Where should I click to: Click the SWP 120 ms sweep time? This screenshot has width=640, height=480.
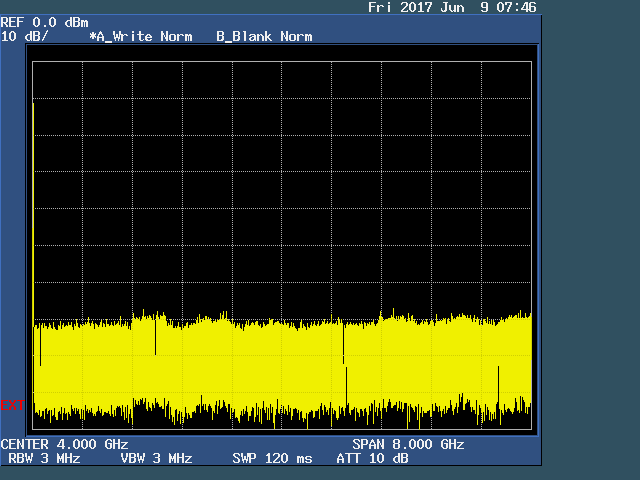[x=272, y=458]
